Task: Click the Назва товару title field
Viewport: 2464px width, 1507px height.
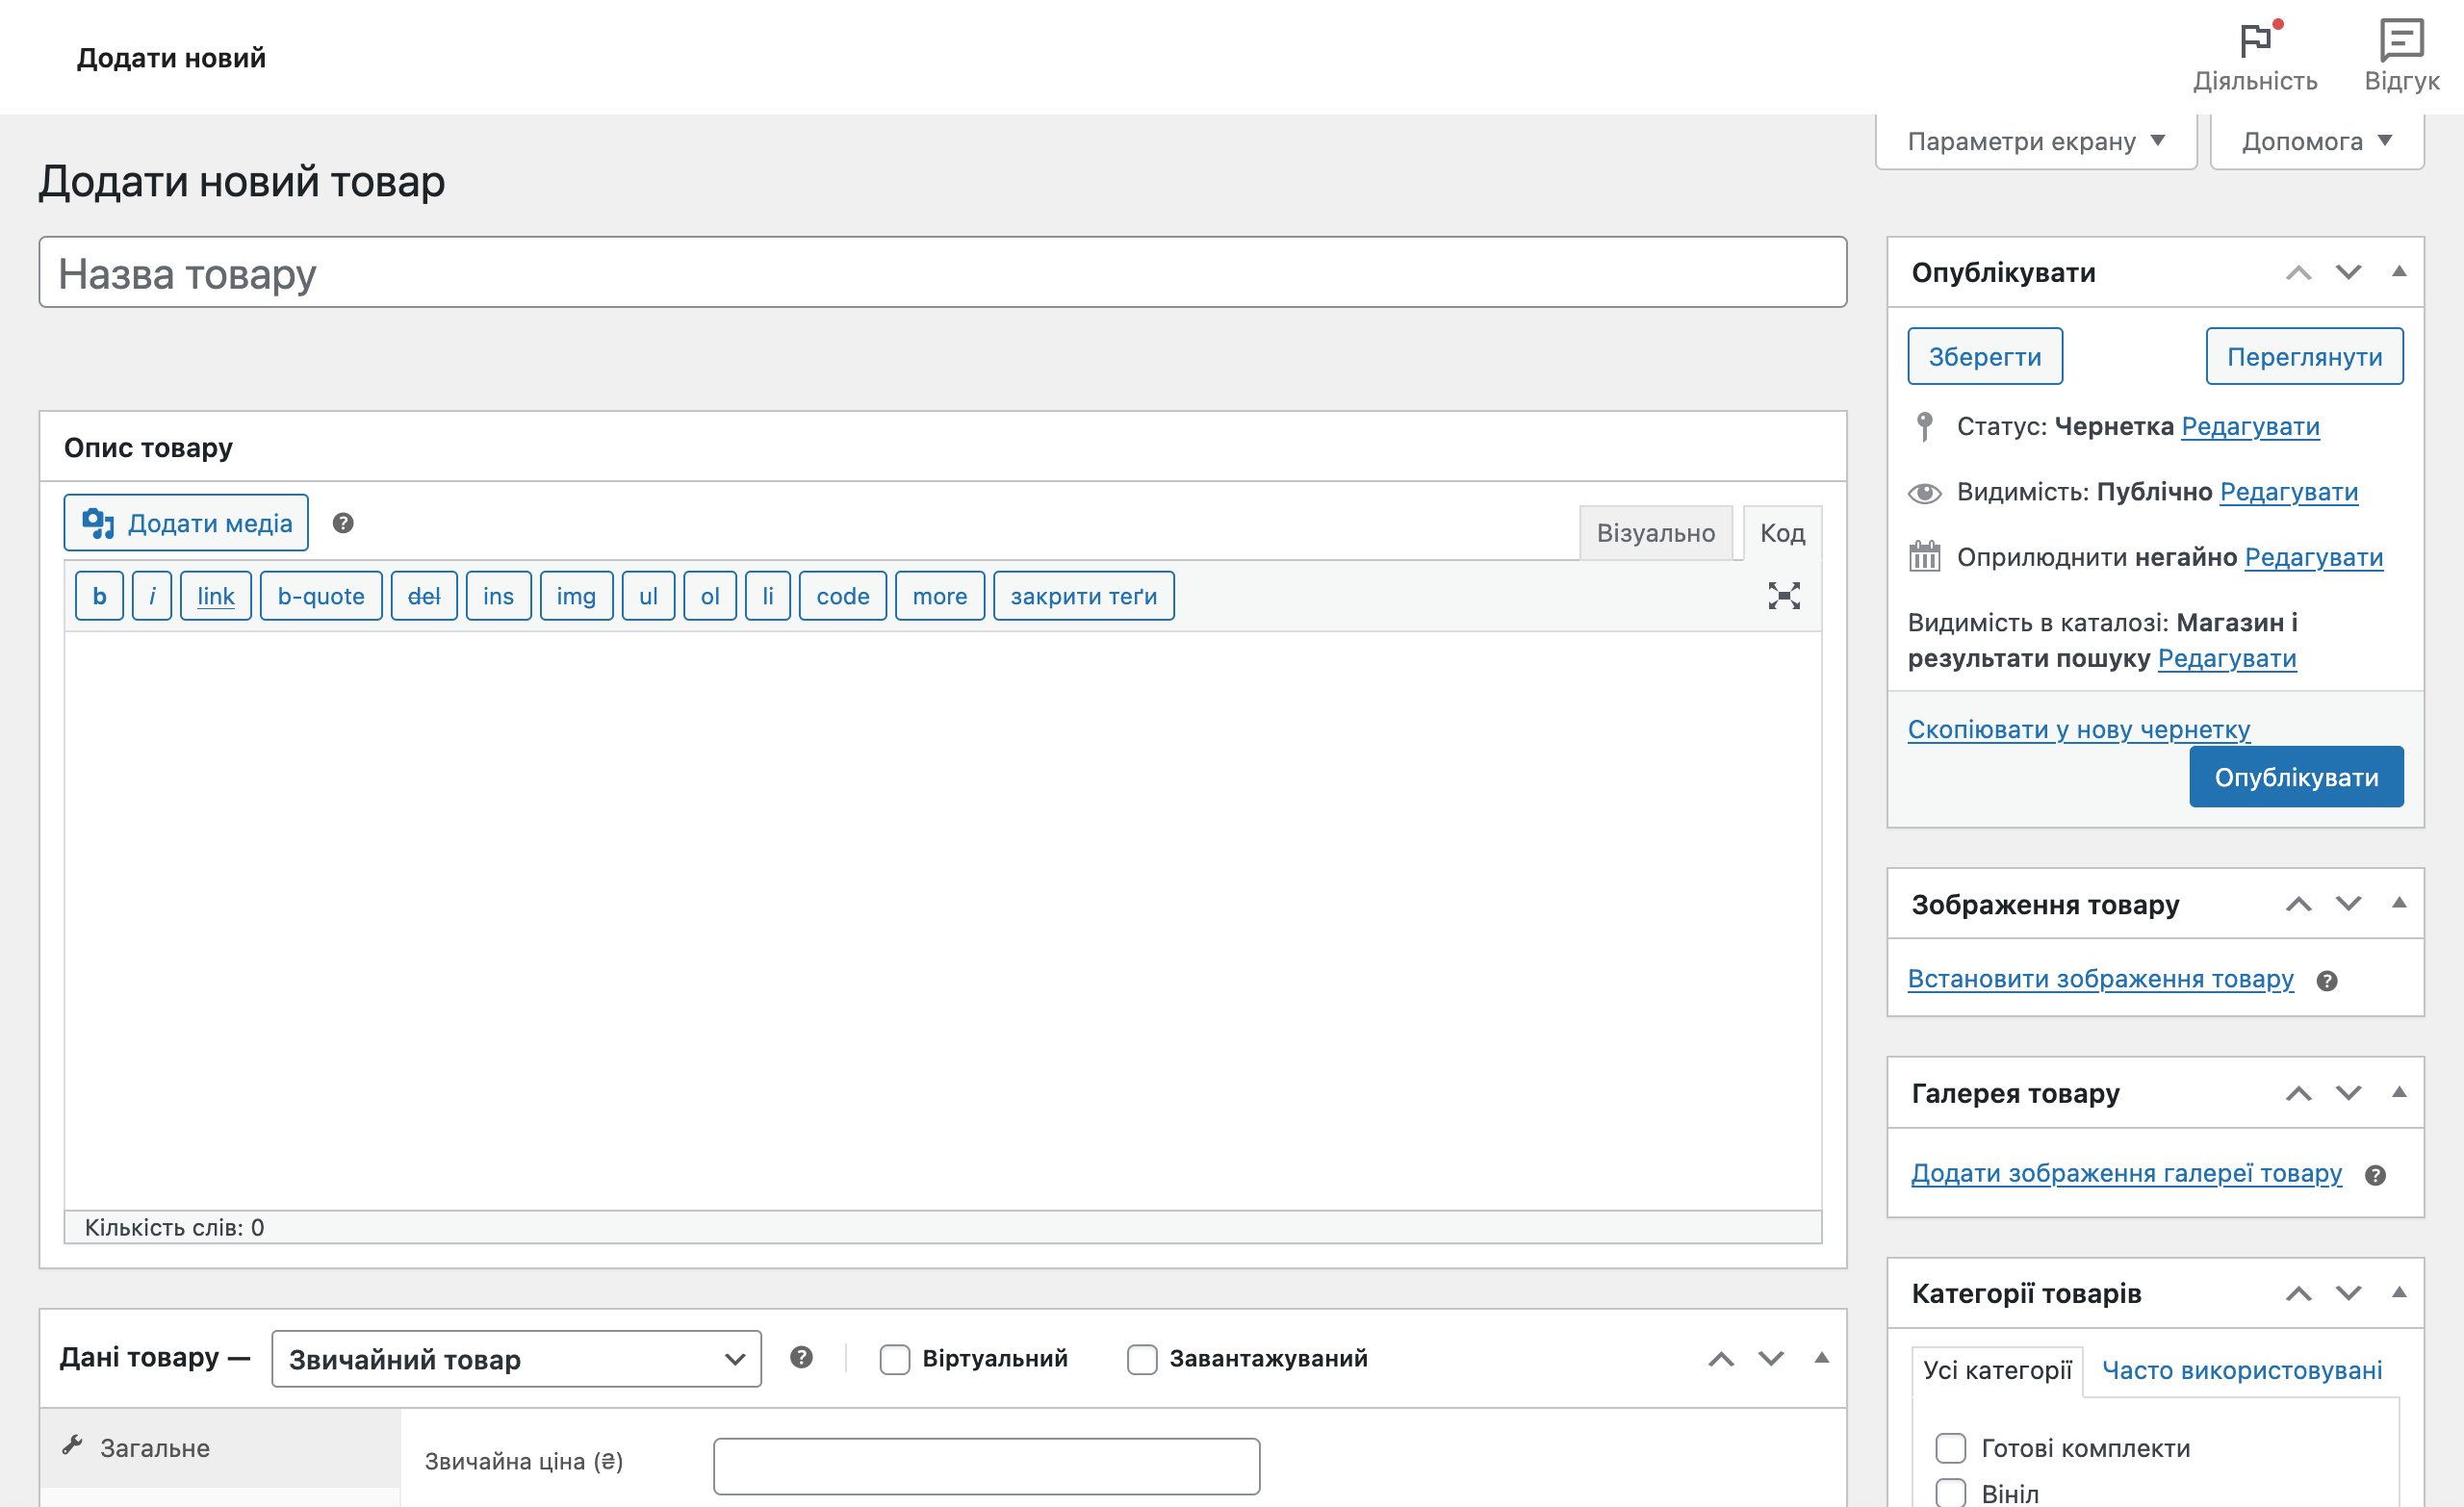Action: click(x=942, y=273)
